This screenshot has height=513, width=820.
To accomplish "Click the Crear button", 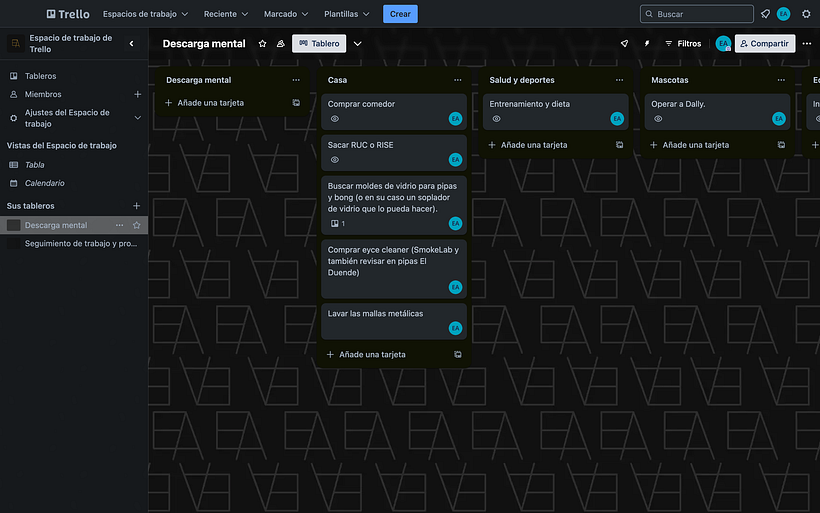I will (x=400, y=14).
